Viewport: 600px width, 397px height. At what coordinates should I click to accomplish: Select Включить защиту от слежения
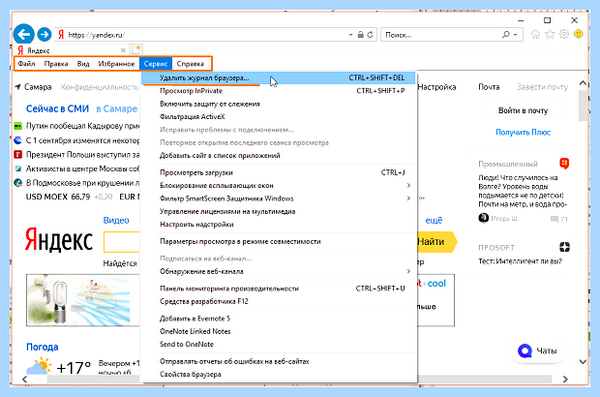[x=278, y=104]
